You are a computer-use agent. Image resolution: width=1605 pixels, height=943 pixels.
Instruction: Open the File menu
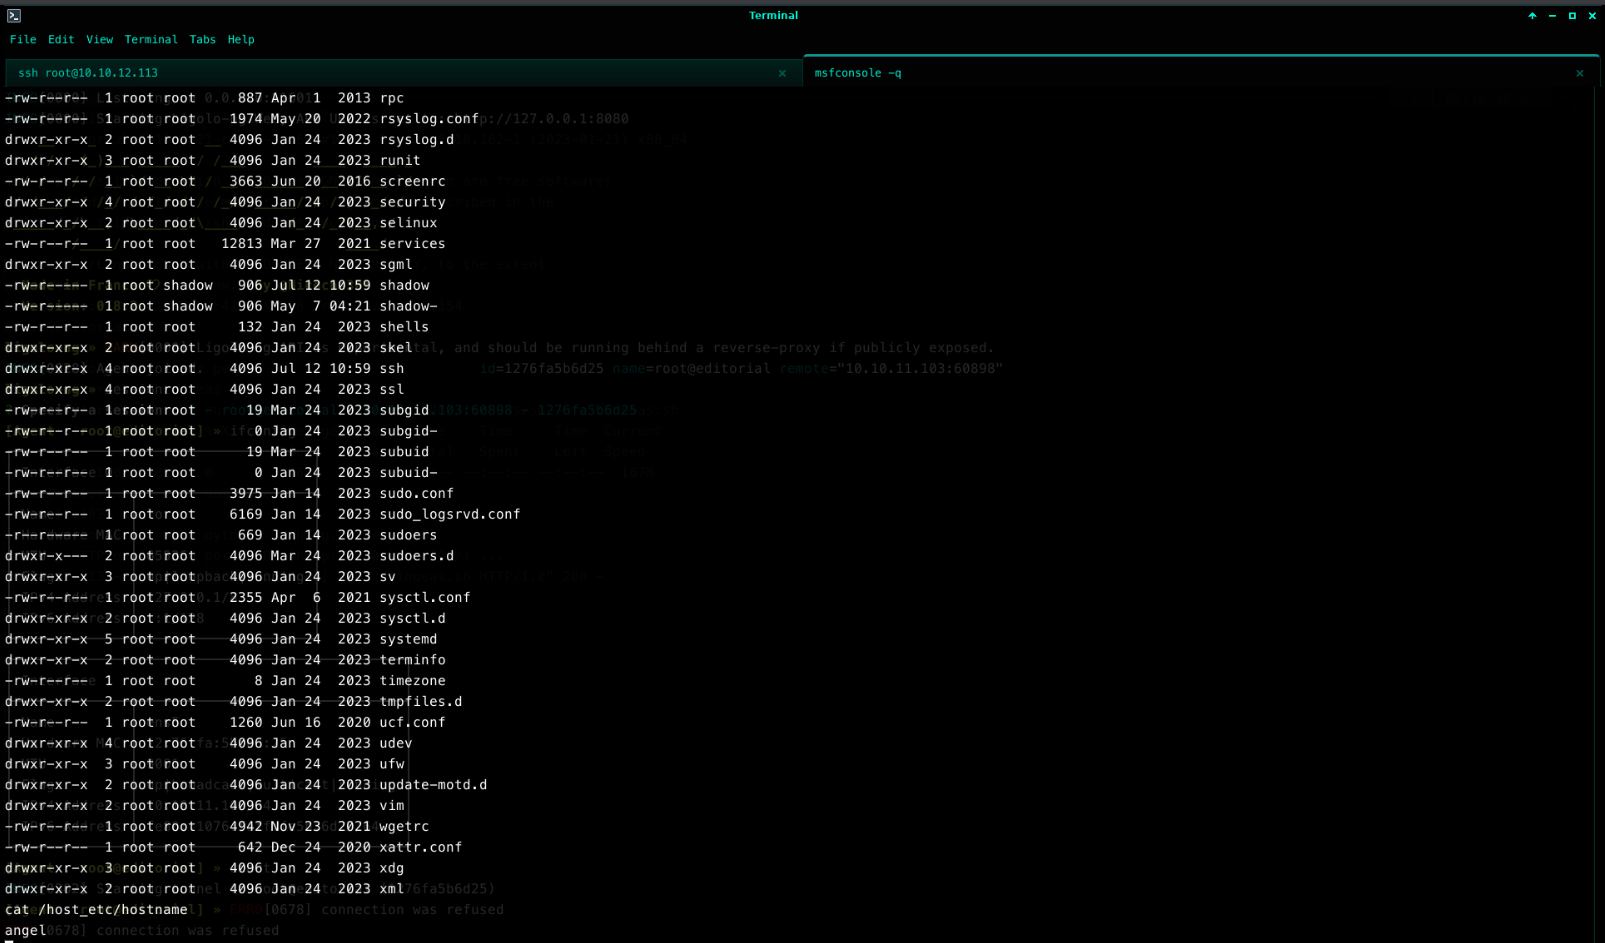[x=23, y=40]
